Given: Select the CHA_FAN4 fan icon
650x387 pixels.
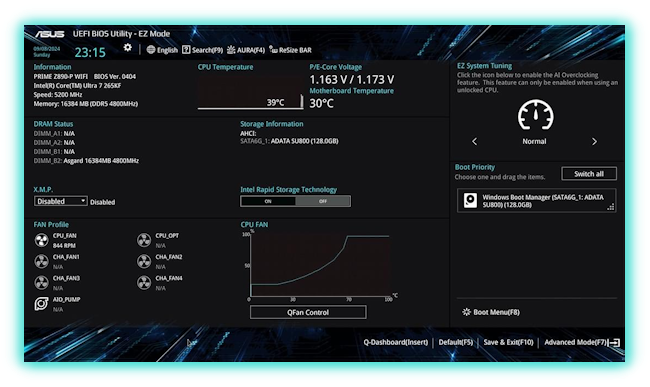Looking at the screenshot, I should [144, 283].
